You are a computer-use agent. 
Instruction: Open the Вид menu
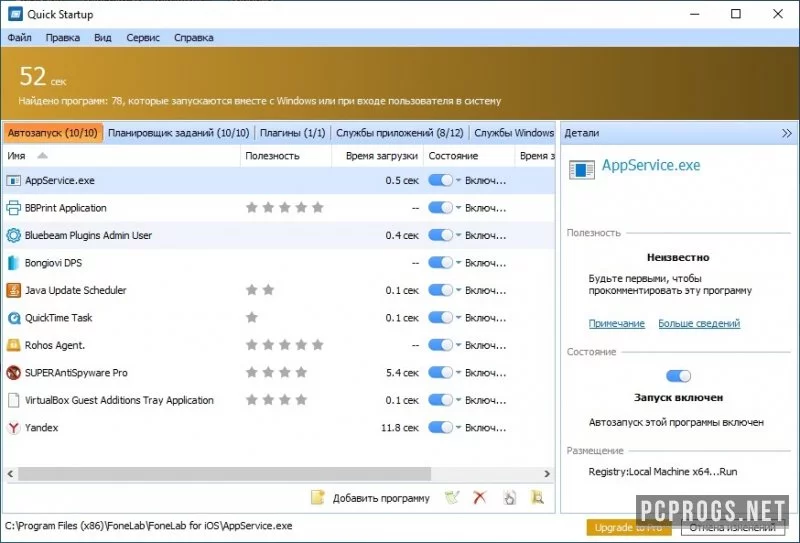(x=103, y=38)
